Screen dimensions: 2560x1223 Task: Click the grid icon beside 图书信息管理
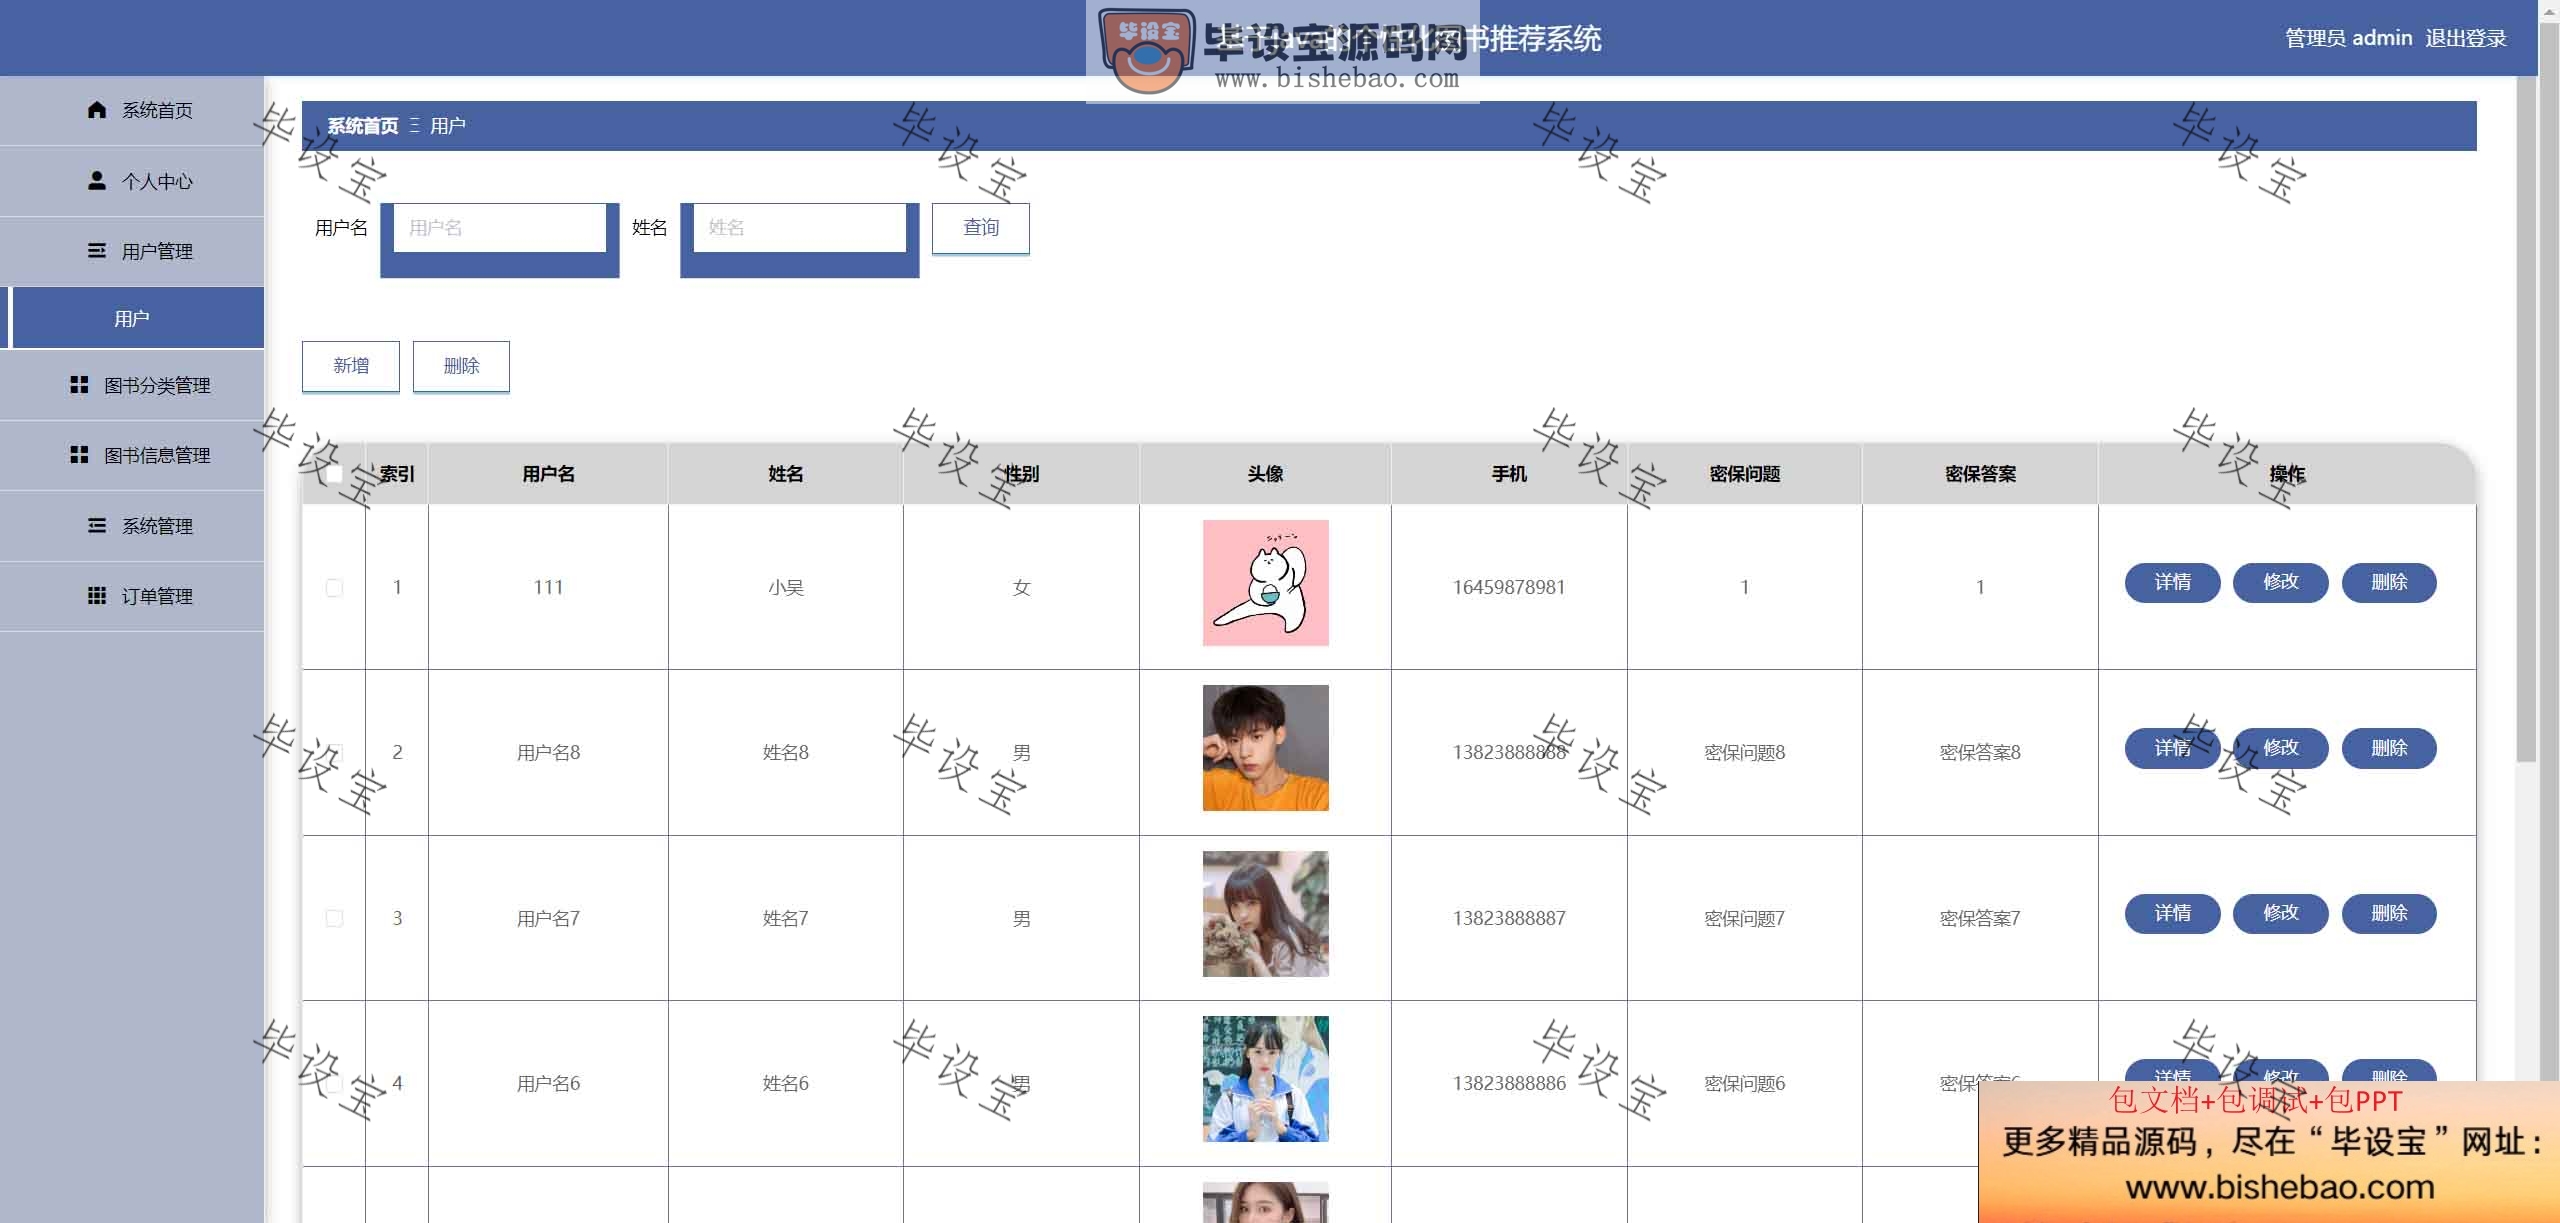click(x=79, y=455)
